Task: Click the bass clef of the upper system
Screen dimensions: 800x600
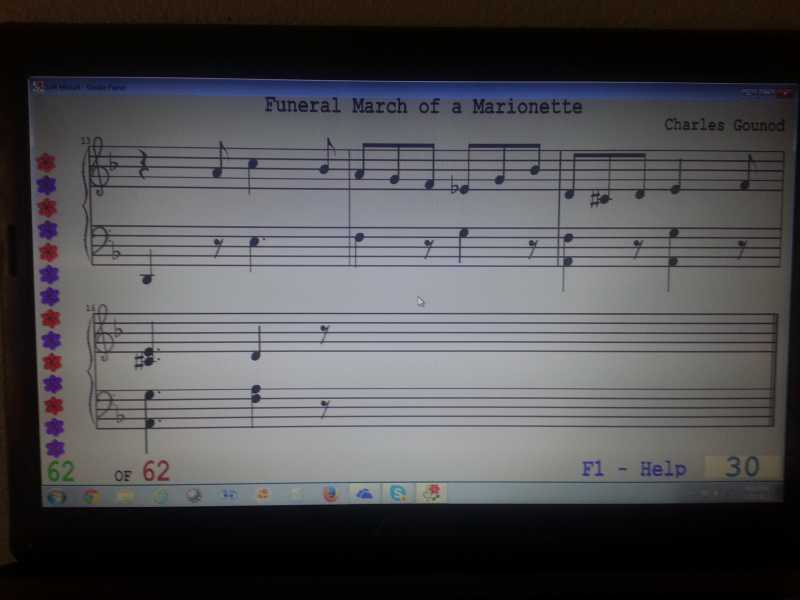Action: coord(99,239)
